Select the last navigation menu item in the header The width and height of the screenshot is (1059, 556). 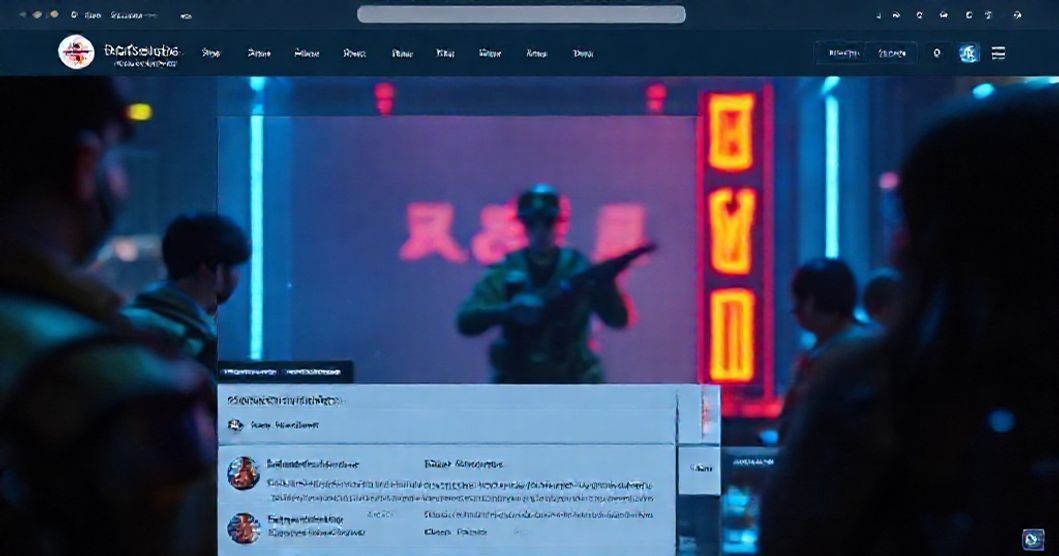583,53
